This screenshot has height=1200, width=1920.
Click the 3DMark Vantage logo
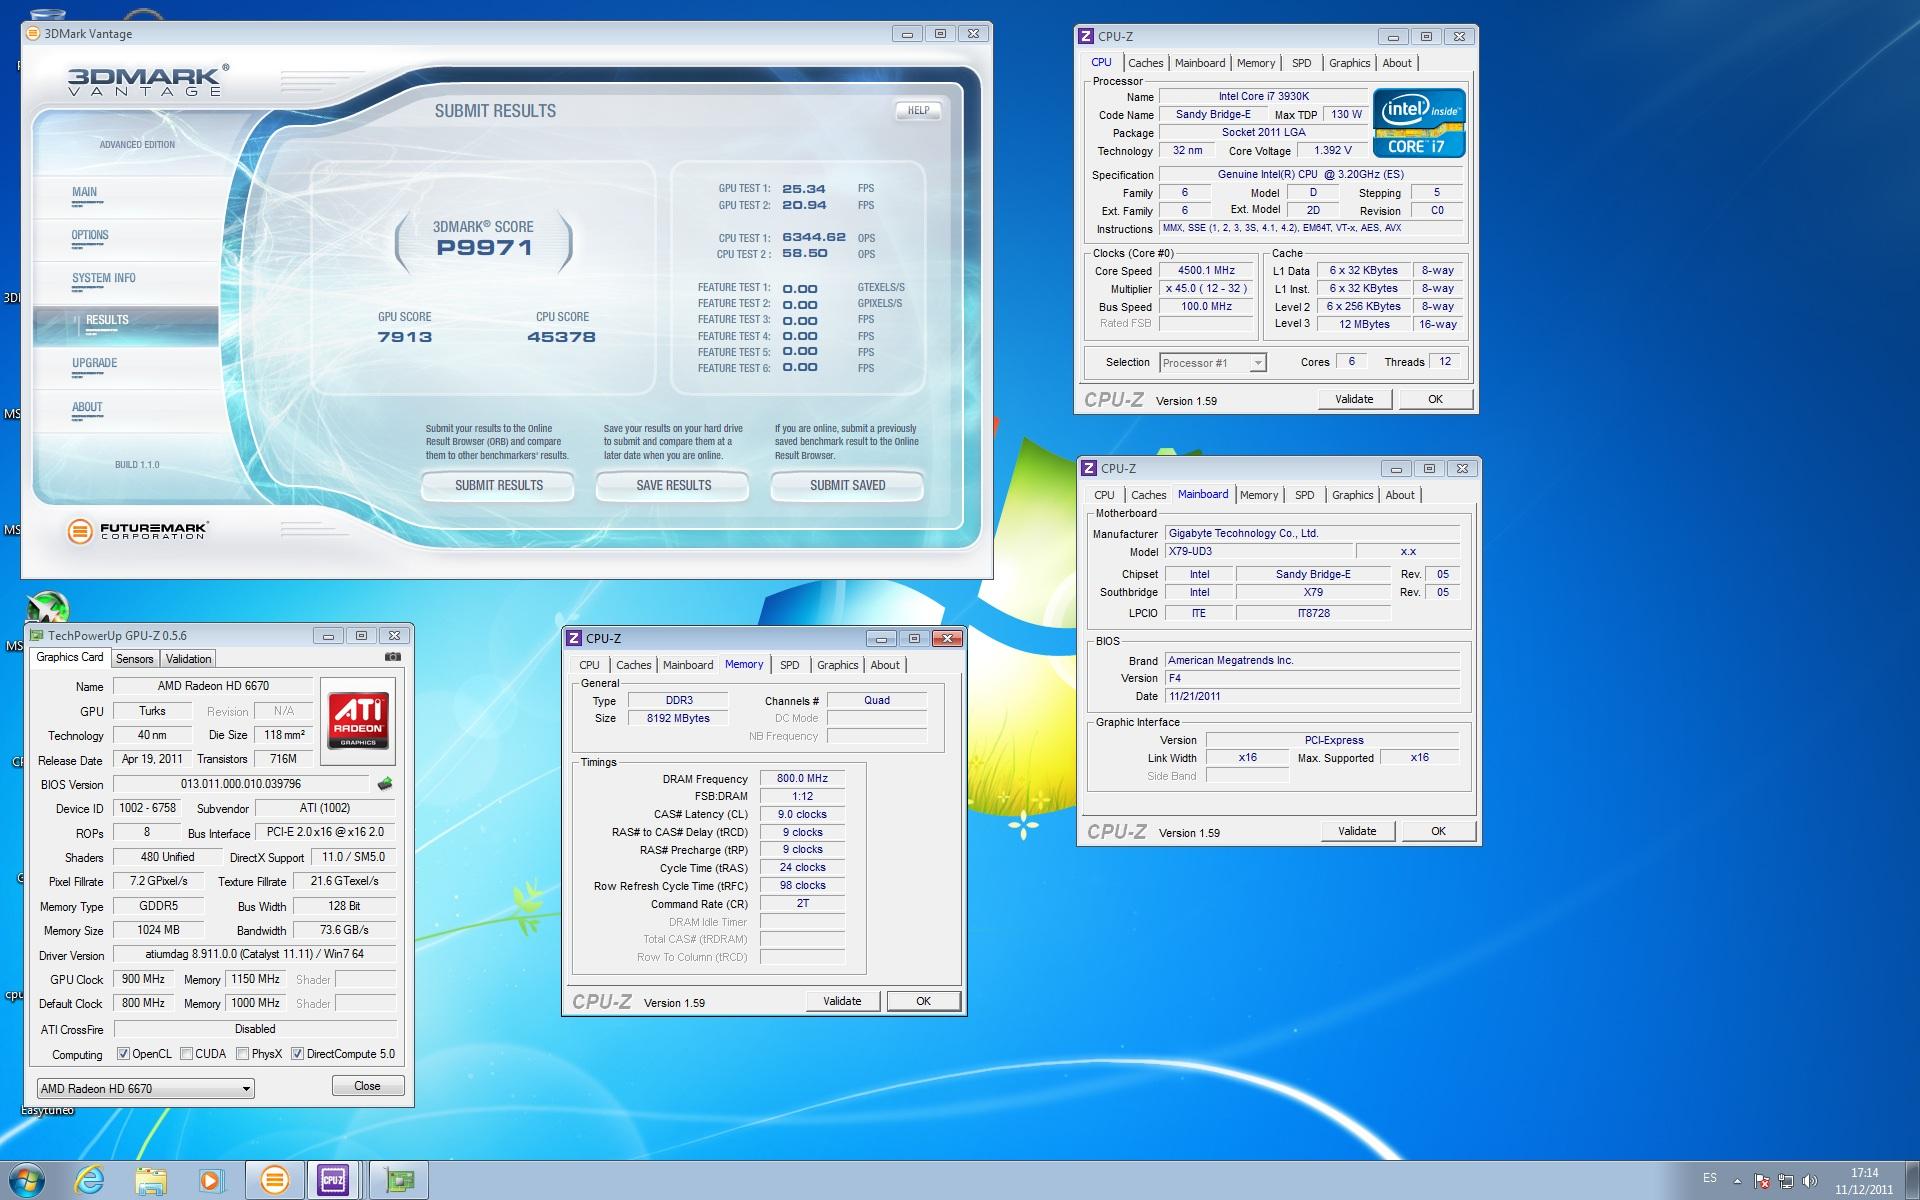coord(147,80)
